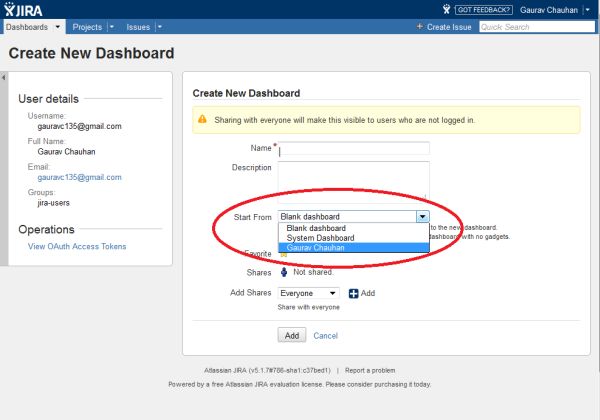Open the Add Shares Everyone dropdown
Image resolution: width=600 pixels, height=420 pixels.
coord(308,293)
